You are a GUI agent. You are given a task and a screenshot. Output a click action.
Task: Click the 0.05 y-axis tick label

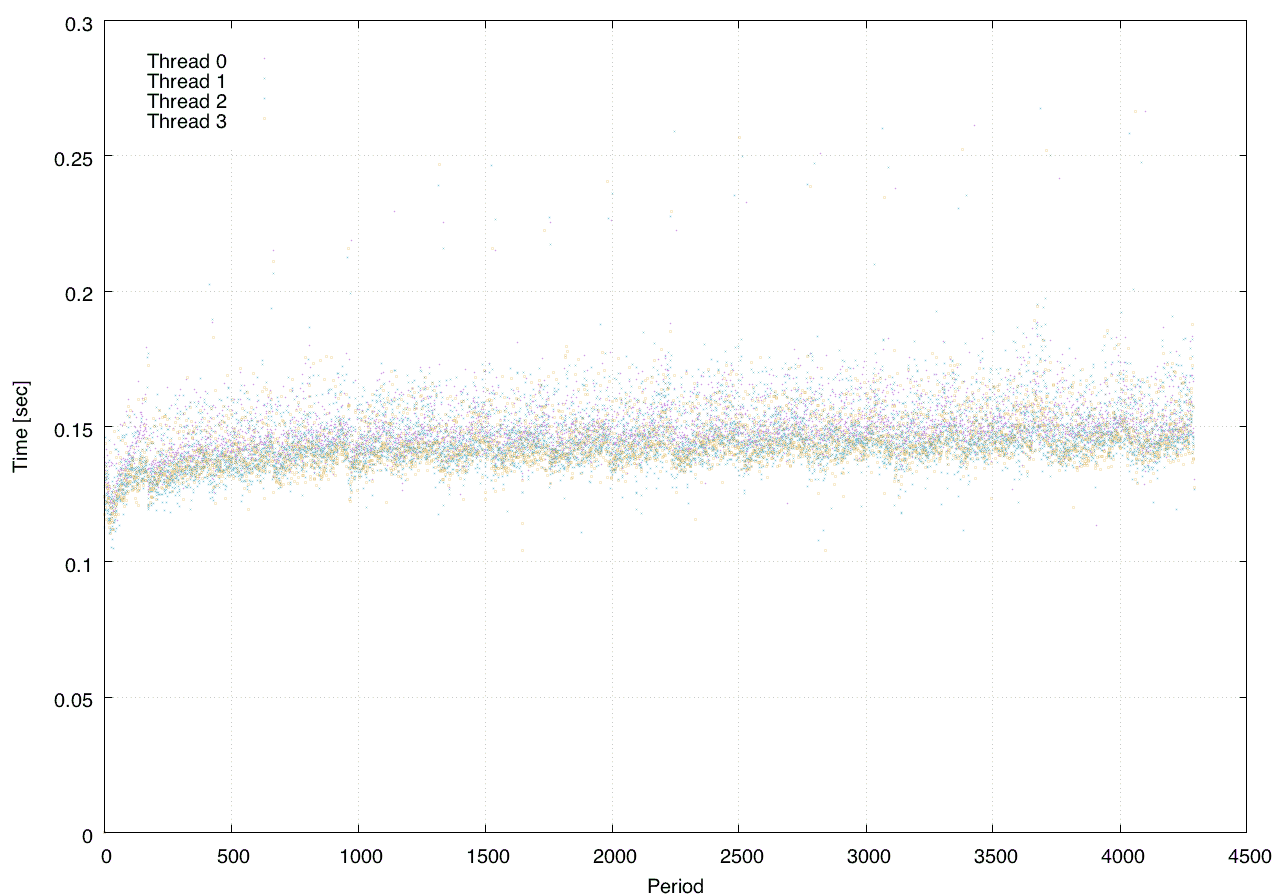tap(73, 698)
